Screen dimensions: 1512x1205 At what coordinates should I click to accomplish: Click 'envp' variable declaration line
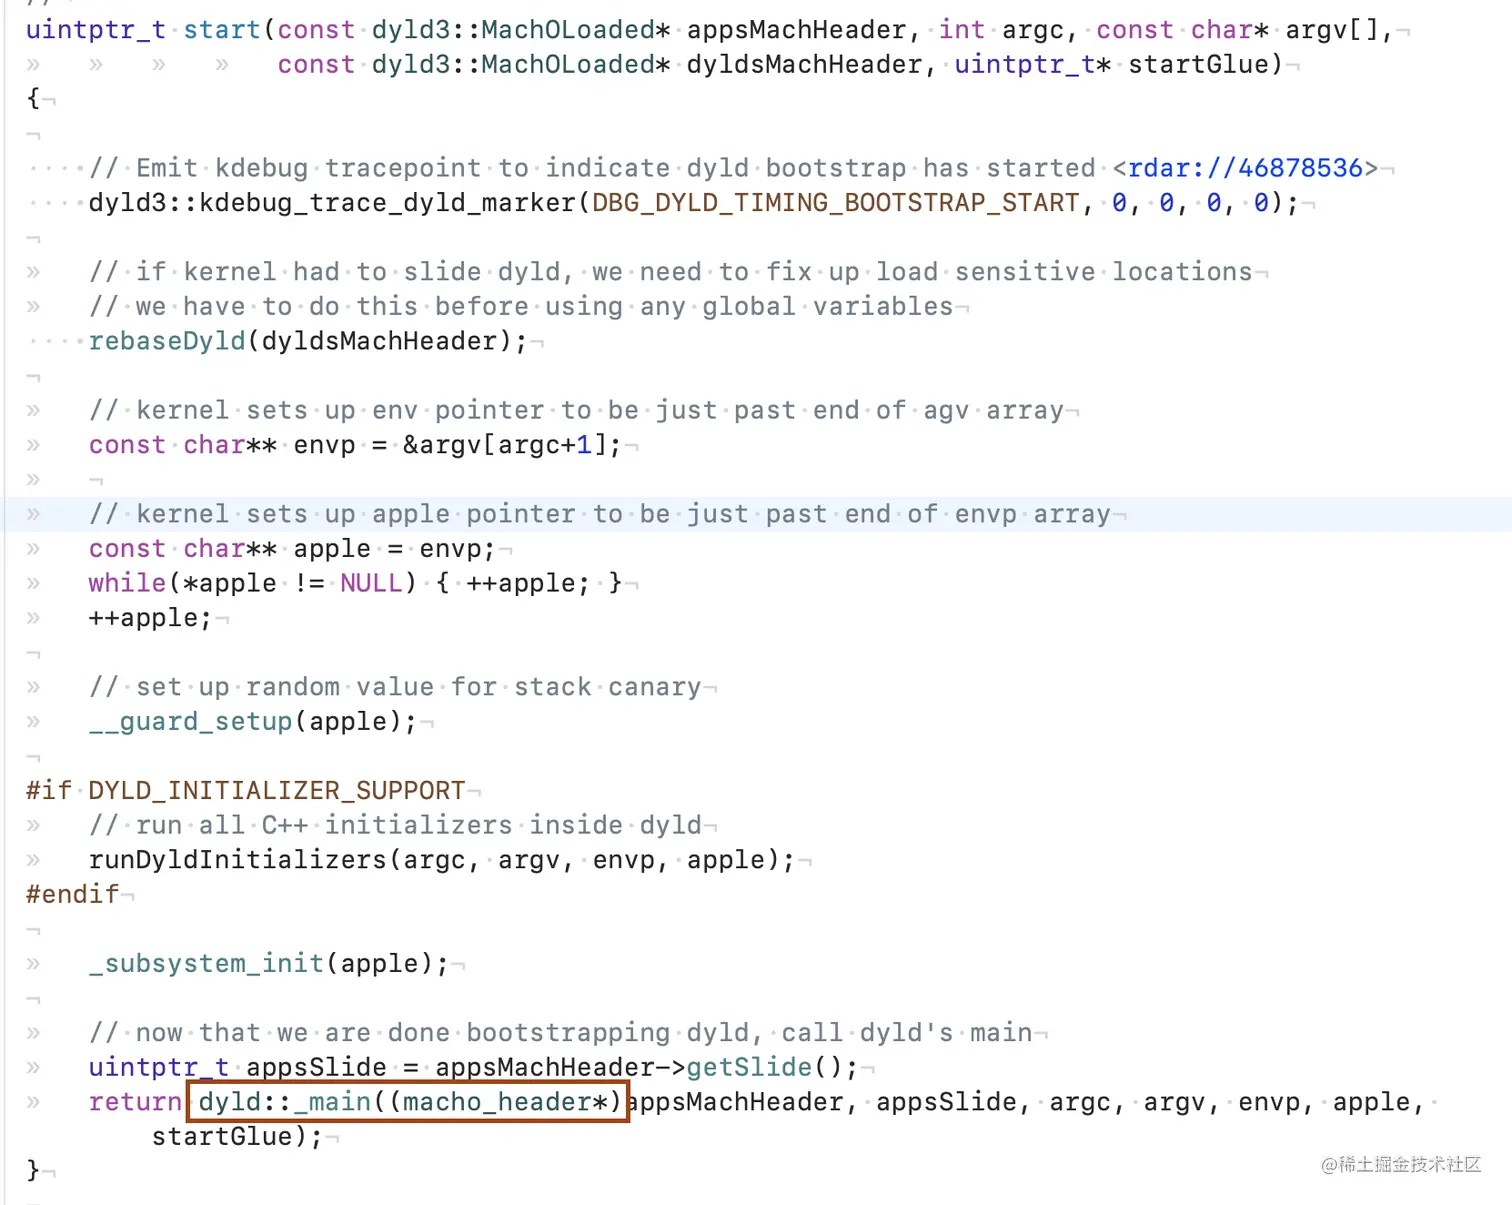coord(355,445)
